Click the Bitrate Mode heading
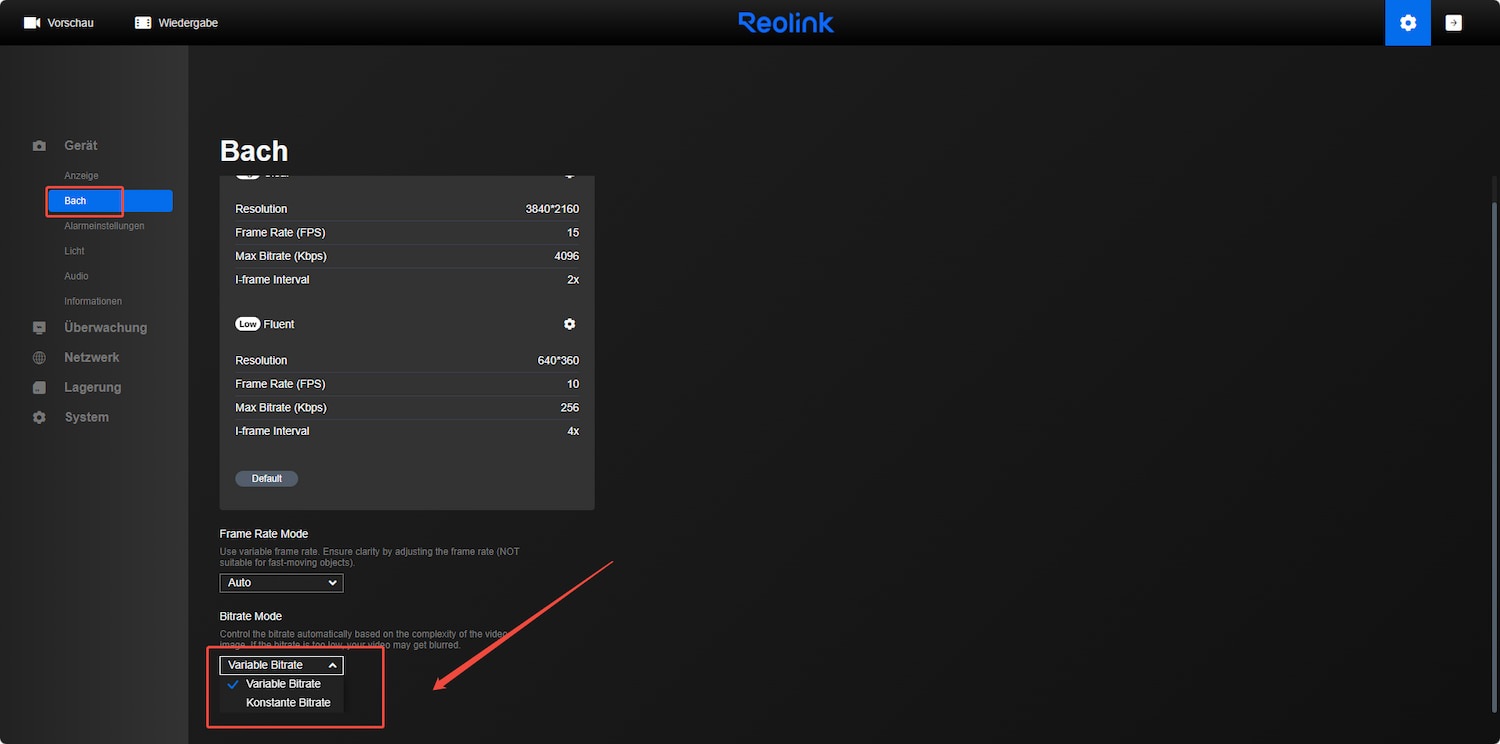The width and height of the screenshot is (1500, 744). tap(251, 616)
